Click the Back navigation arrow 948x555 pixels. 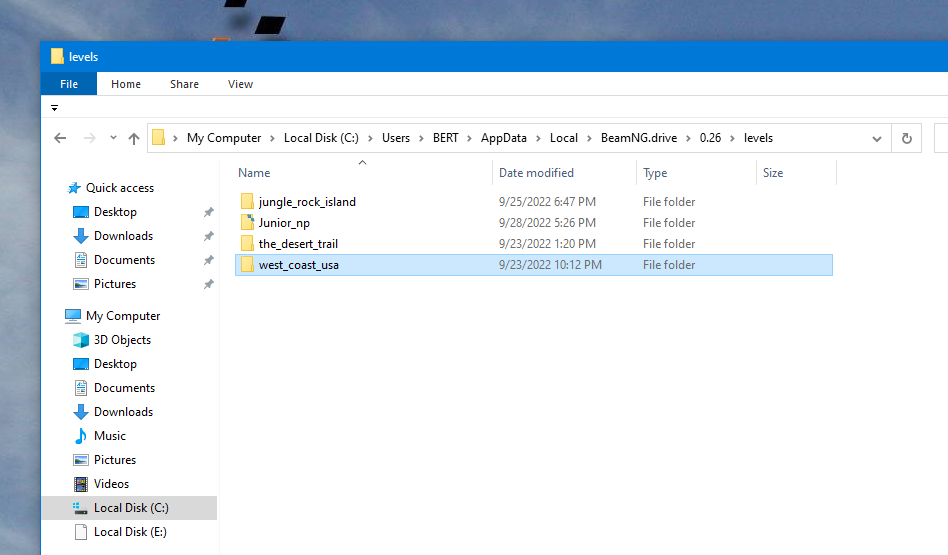click(60, 138)
